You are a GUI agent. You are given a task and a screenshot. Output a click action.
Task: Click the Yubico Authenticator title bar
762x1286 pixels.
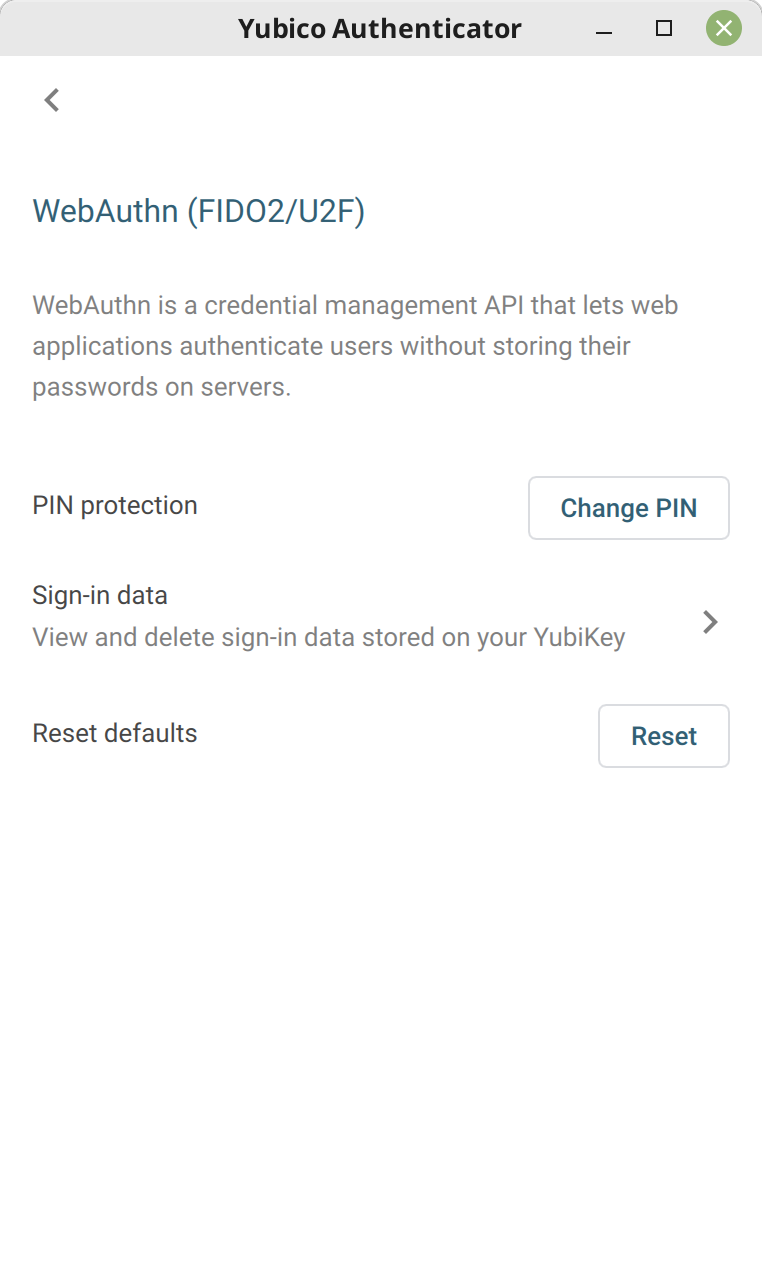click(x=380, y=28)
